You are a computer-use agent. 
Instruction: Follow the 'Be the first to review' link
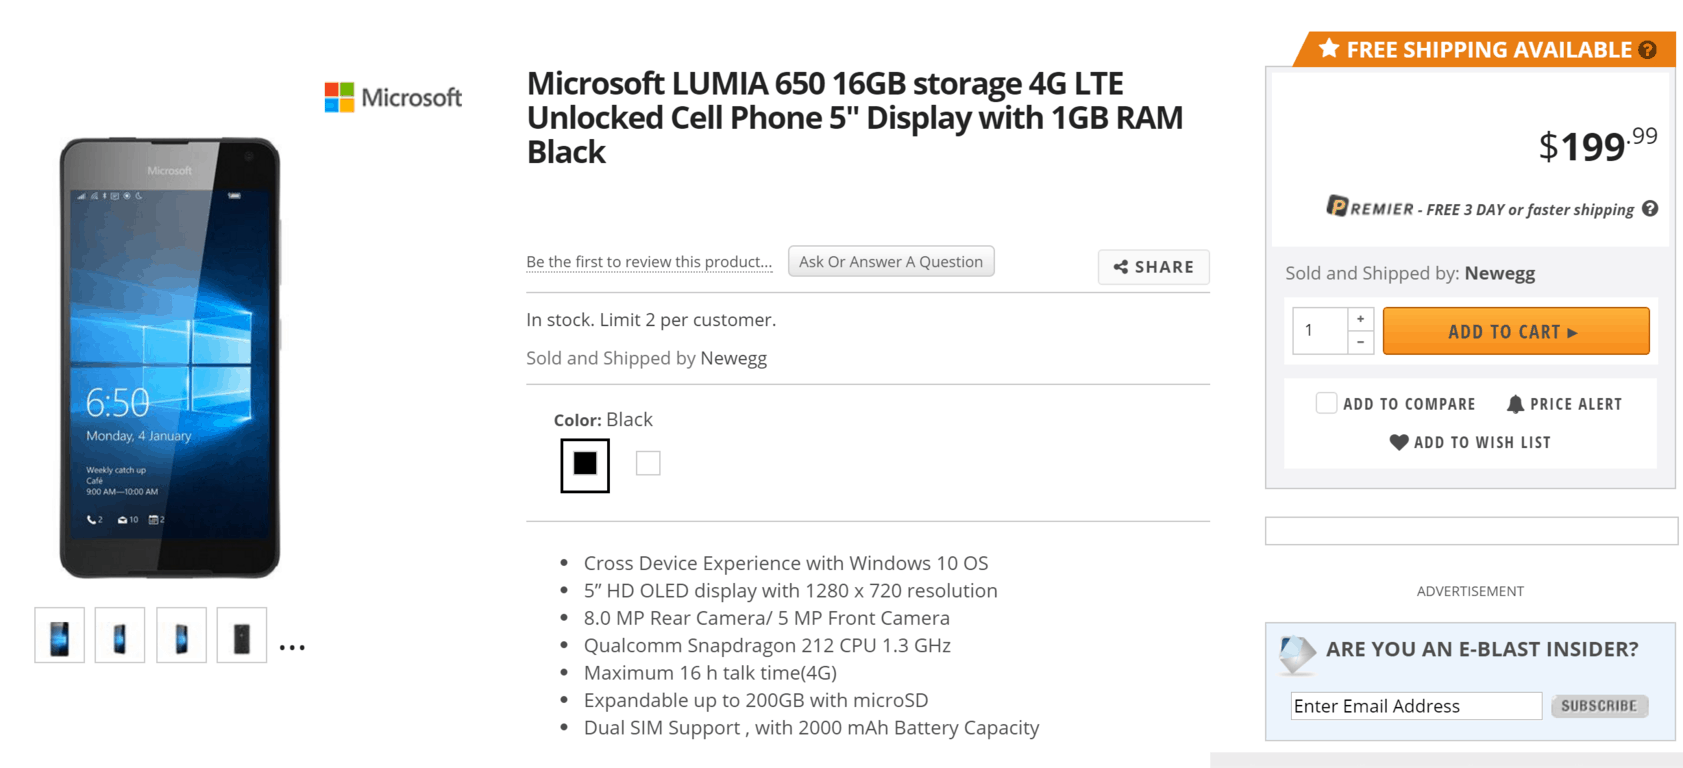tap(649, 262)
